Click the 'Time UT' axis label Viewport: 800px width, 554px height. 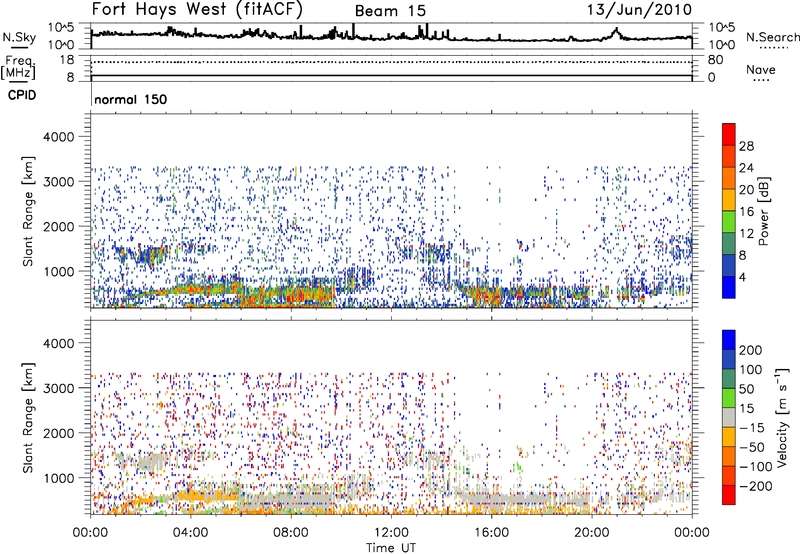click(x=391, y=548)
